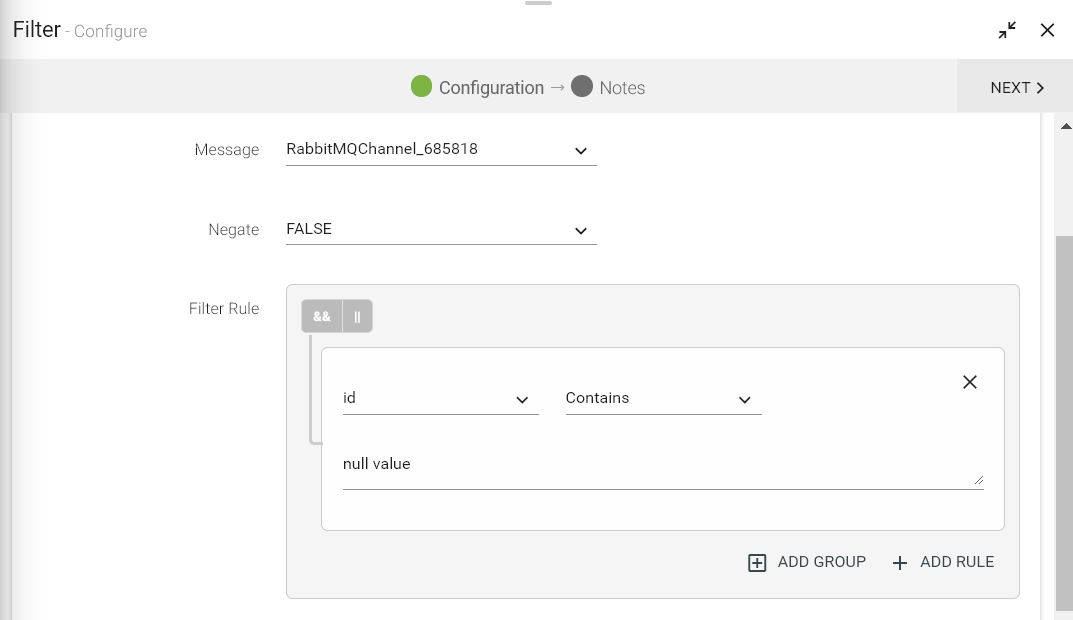Select the Configuration step label
The image size is (1073, 620).
(x=491, y=88)
